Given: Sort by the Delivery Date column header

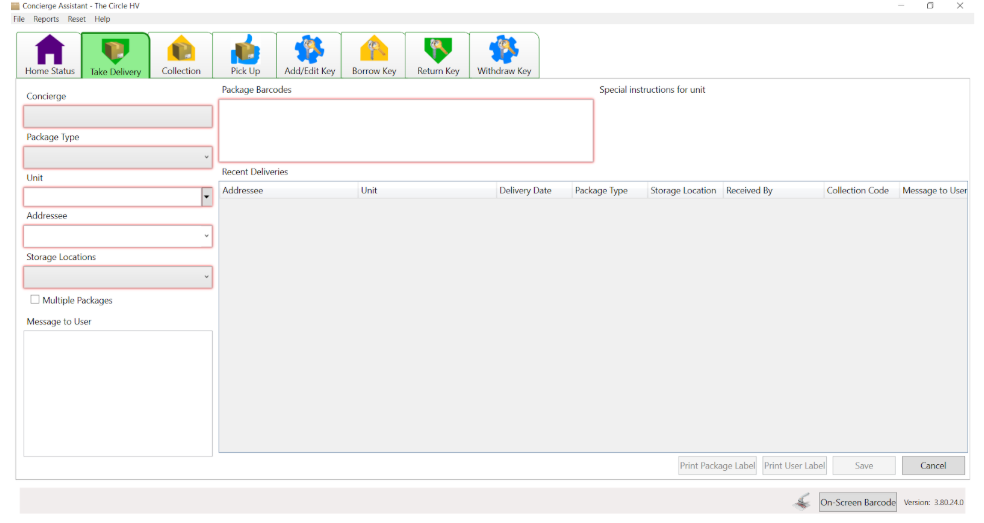Looking at the screenshot, I should [534, 190].
